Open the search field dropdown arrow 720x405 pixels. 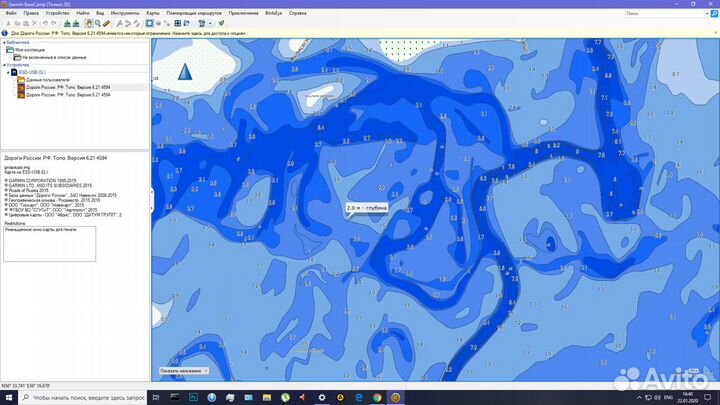[707, 14]
